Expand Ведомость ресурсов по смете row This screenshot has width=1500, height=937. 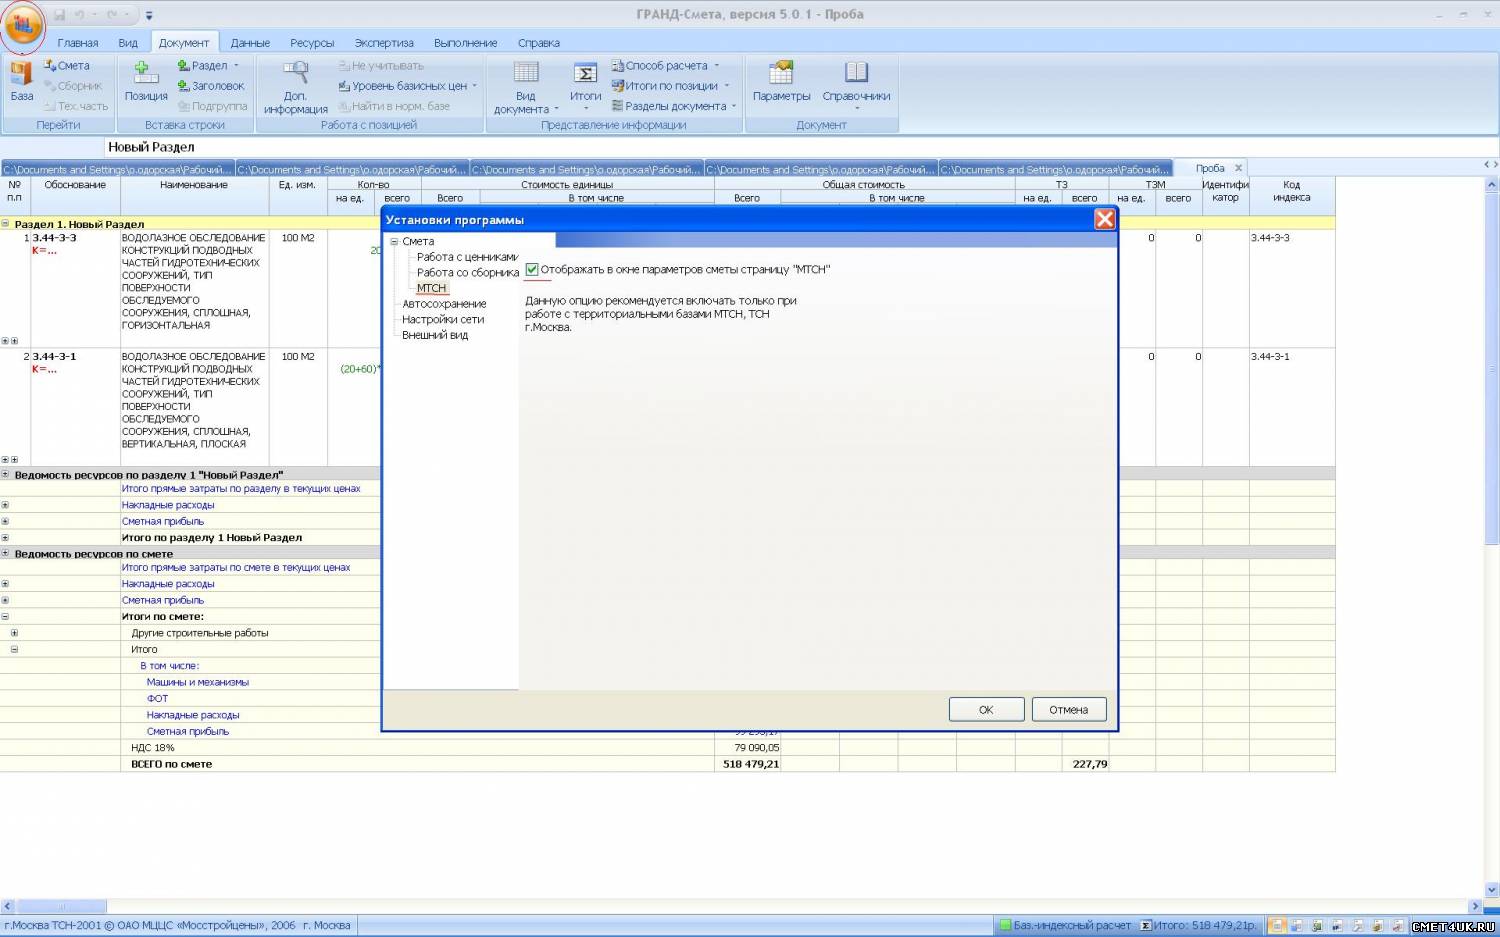tap(5, 553)
